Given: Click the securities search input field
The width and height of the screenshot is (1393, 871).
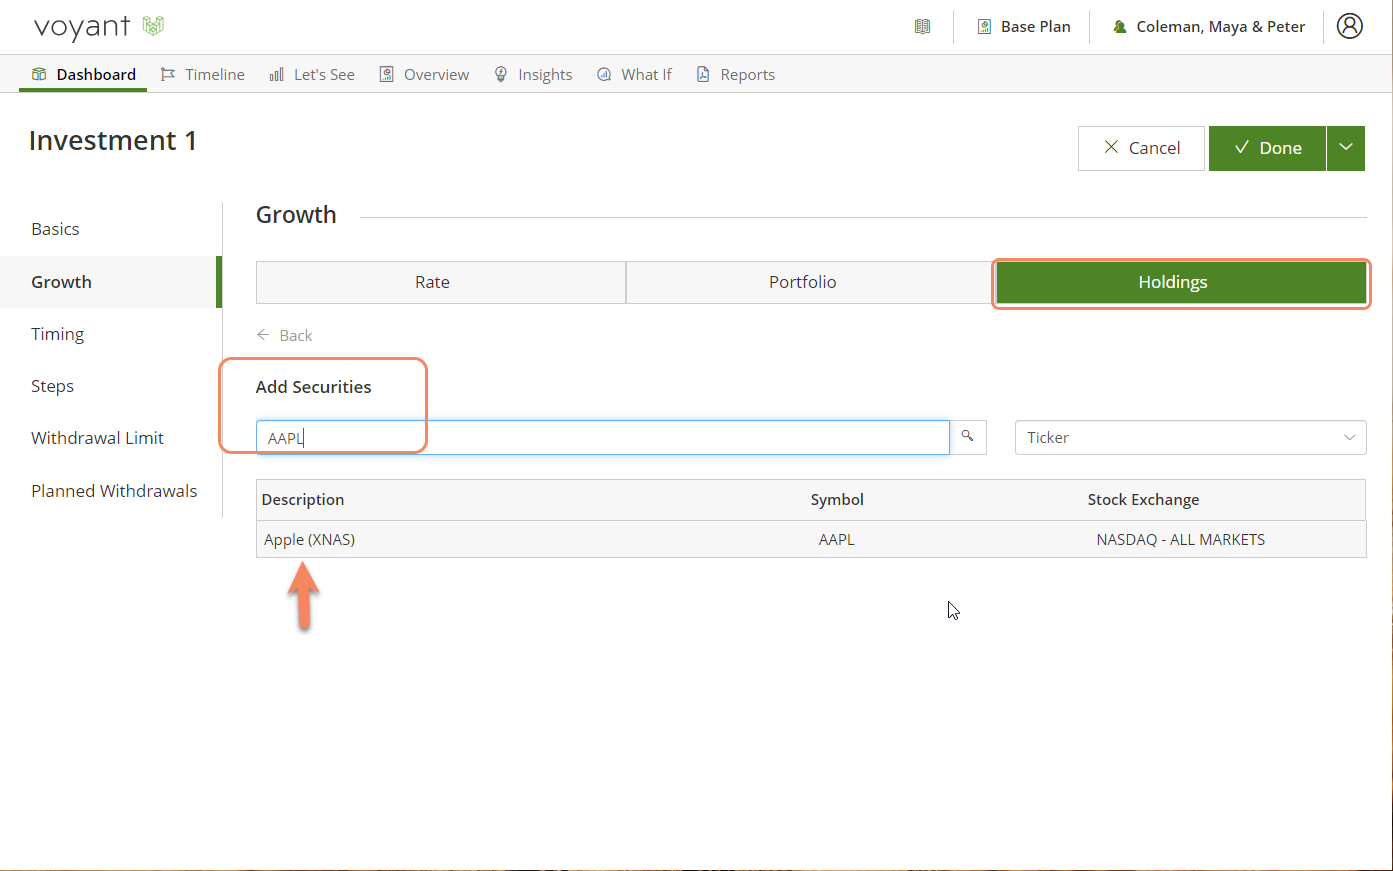Looking at the screenshot, I should (603, 437).
